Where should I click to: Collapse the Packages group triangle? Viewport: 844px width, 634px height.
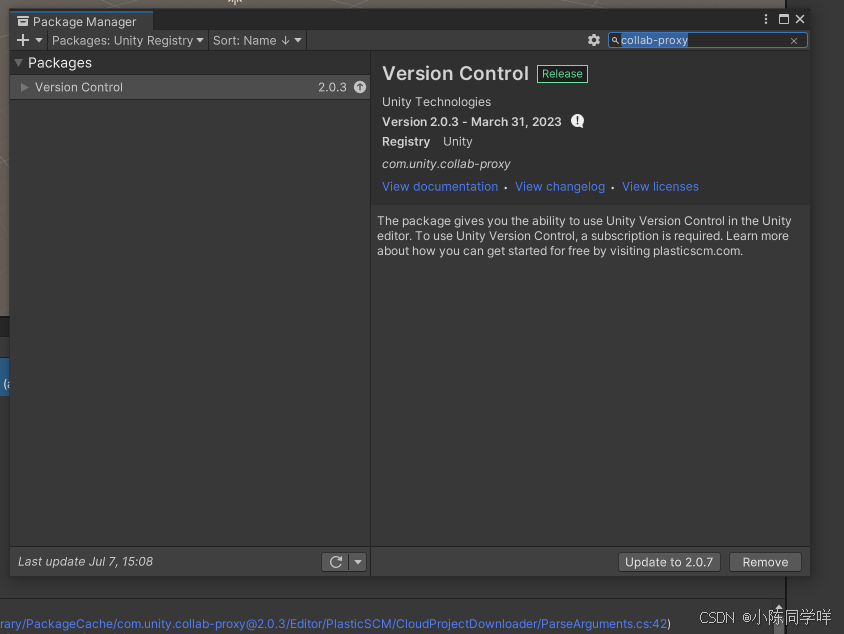point(18,63)
